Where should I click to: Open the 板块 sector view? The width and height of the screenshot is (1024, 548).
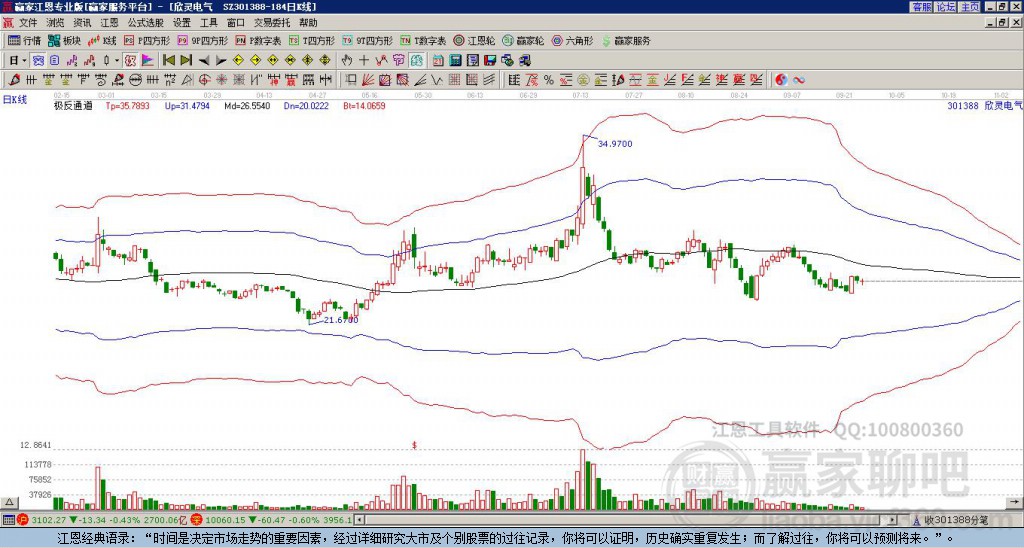(x=63, y=40)
